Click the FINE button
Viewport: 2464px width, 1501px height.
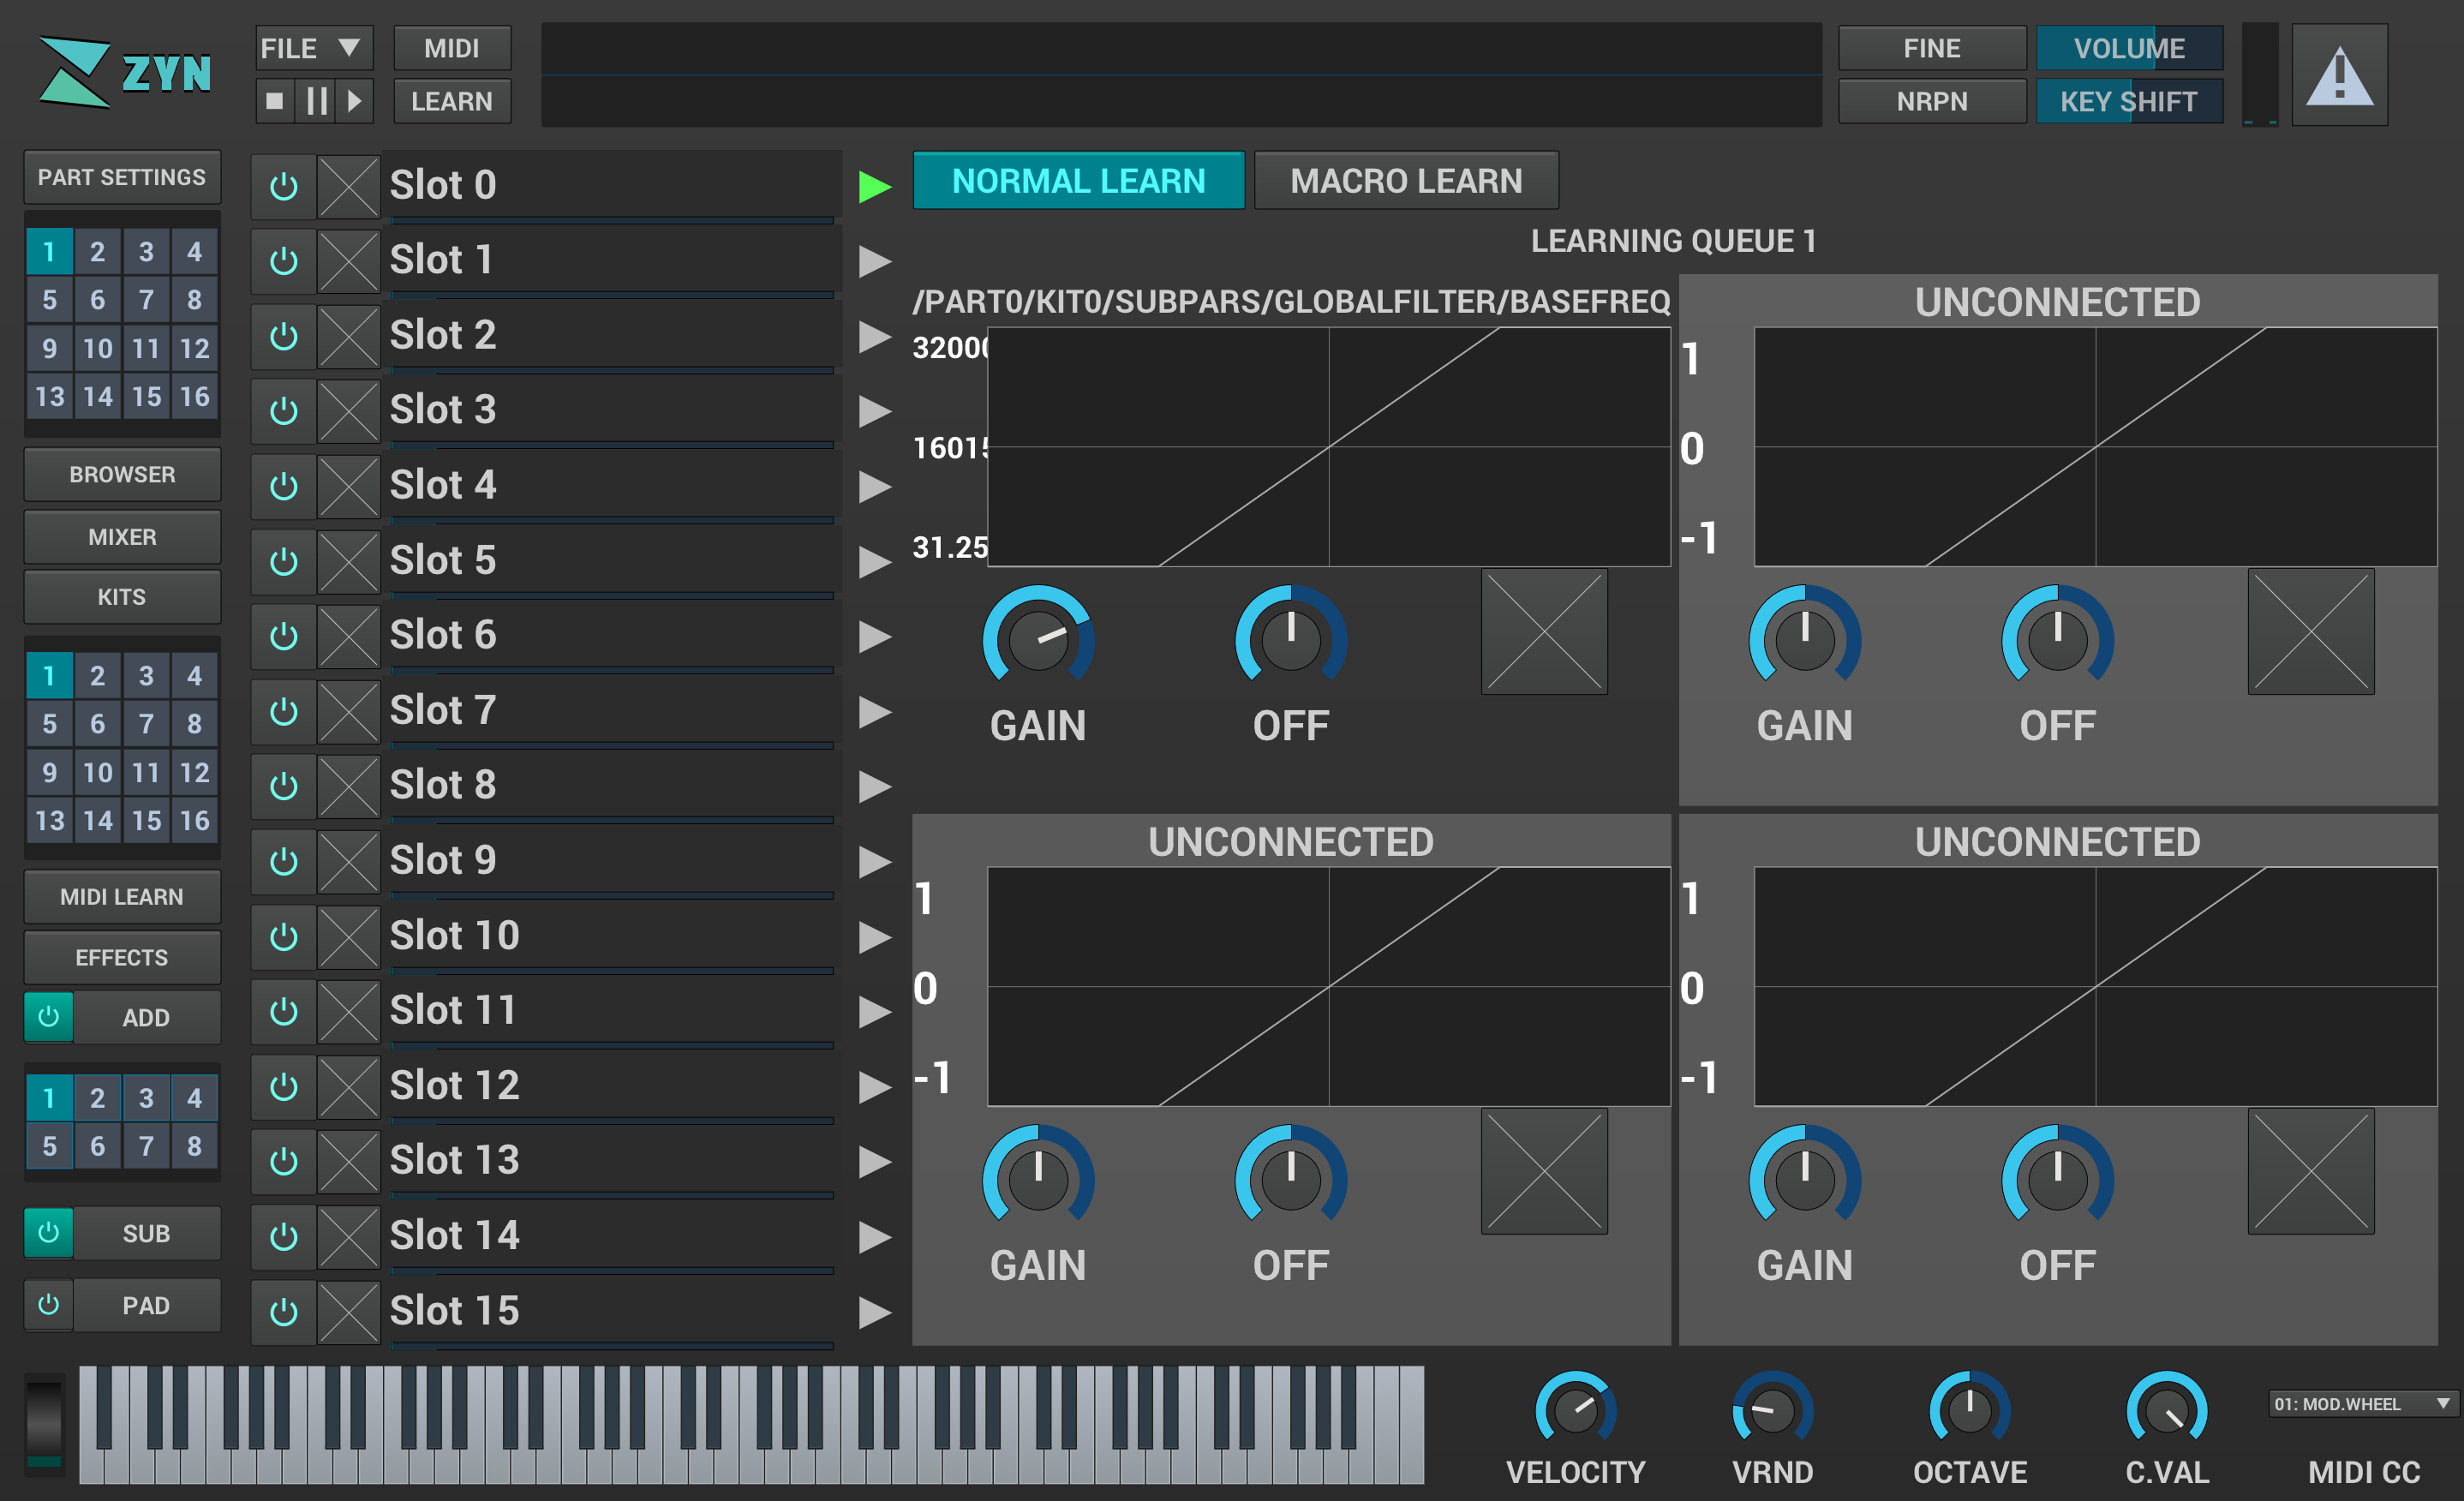[x=1932, y=48]
